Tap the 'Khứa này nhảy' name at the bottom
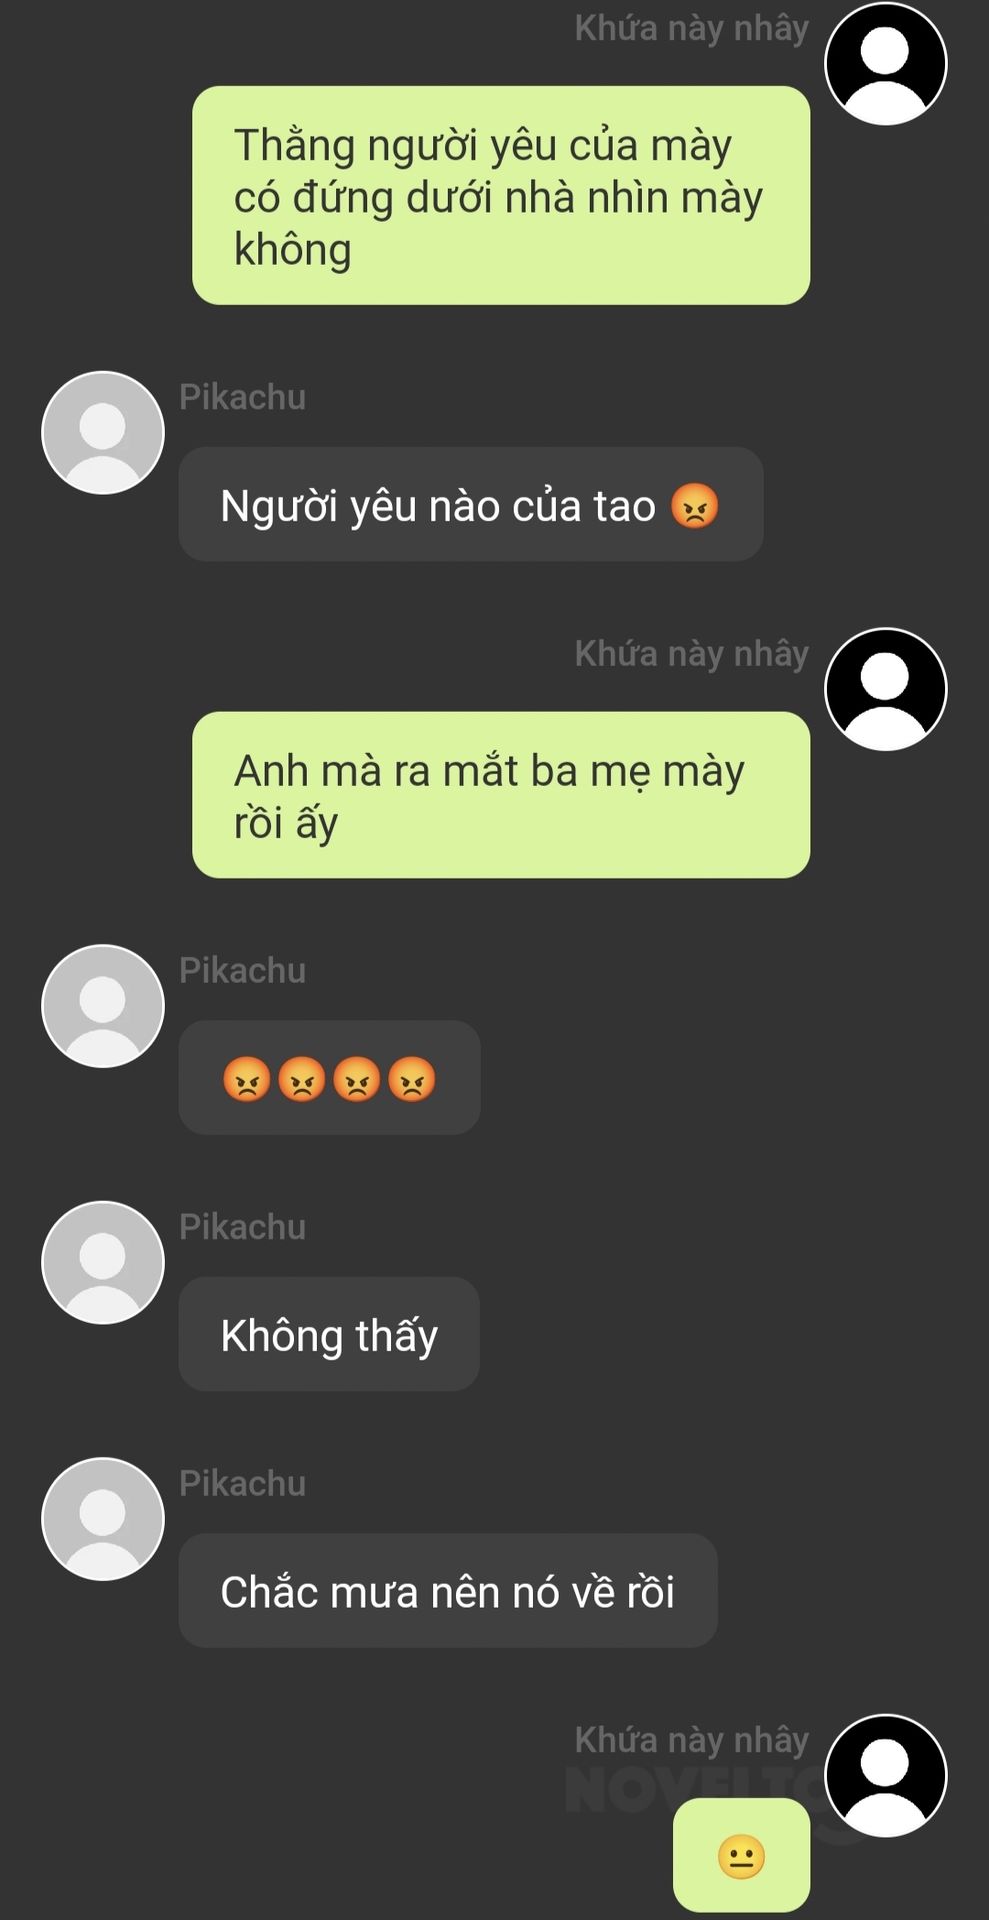 click(691, 1740)
